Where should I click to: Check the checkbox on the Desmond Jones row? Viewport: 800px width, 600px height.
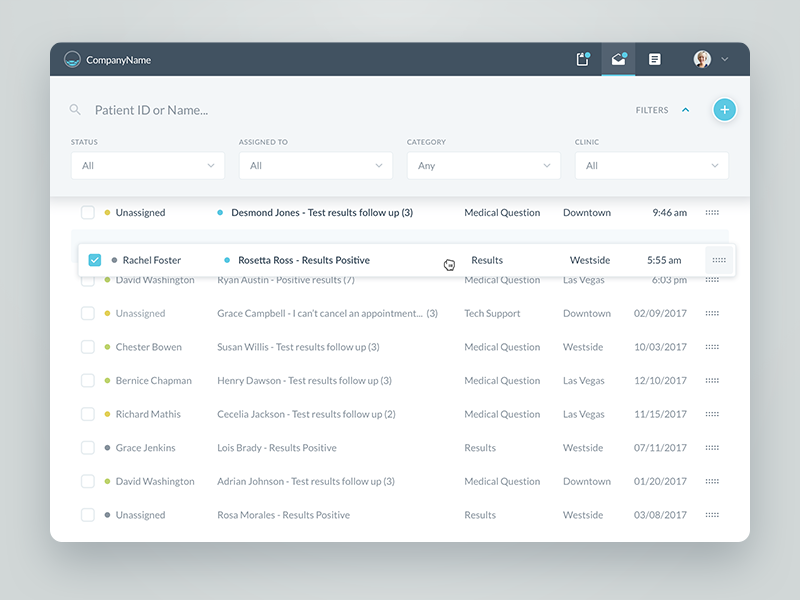(x=88, y=212)
